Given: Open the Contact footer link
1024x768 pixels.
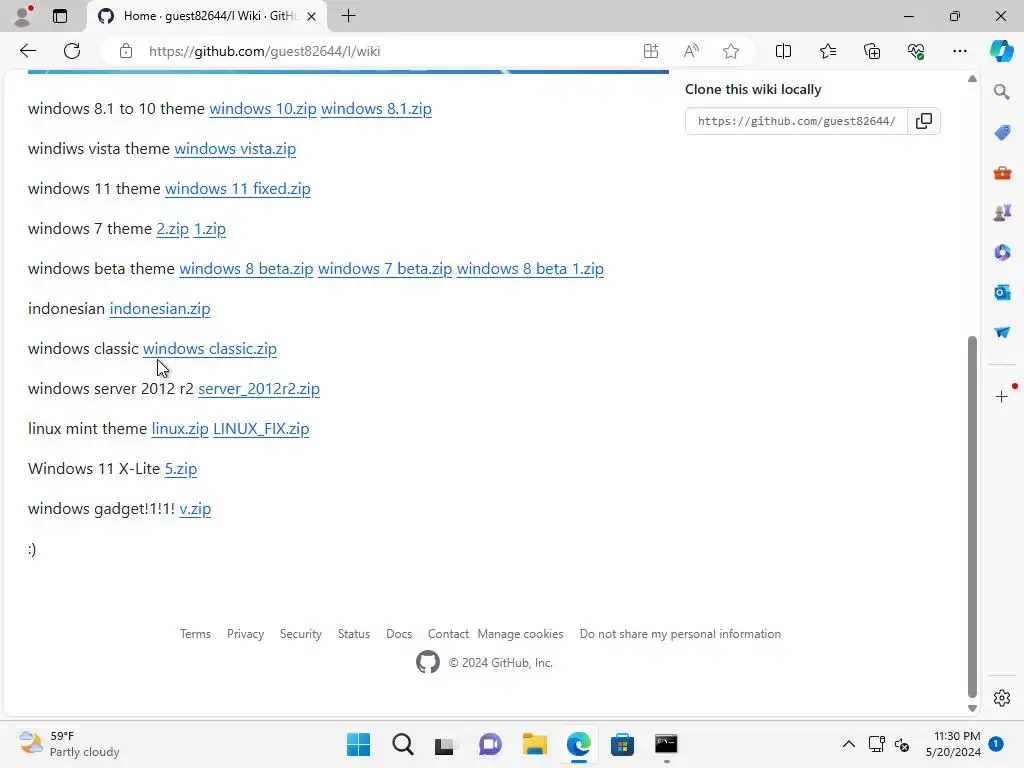Looking at the screenshot, I should pyautogui.click(x=448, y=633).
